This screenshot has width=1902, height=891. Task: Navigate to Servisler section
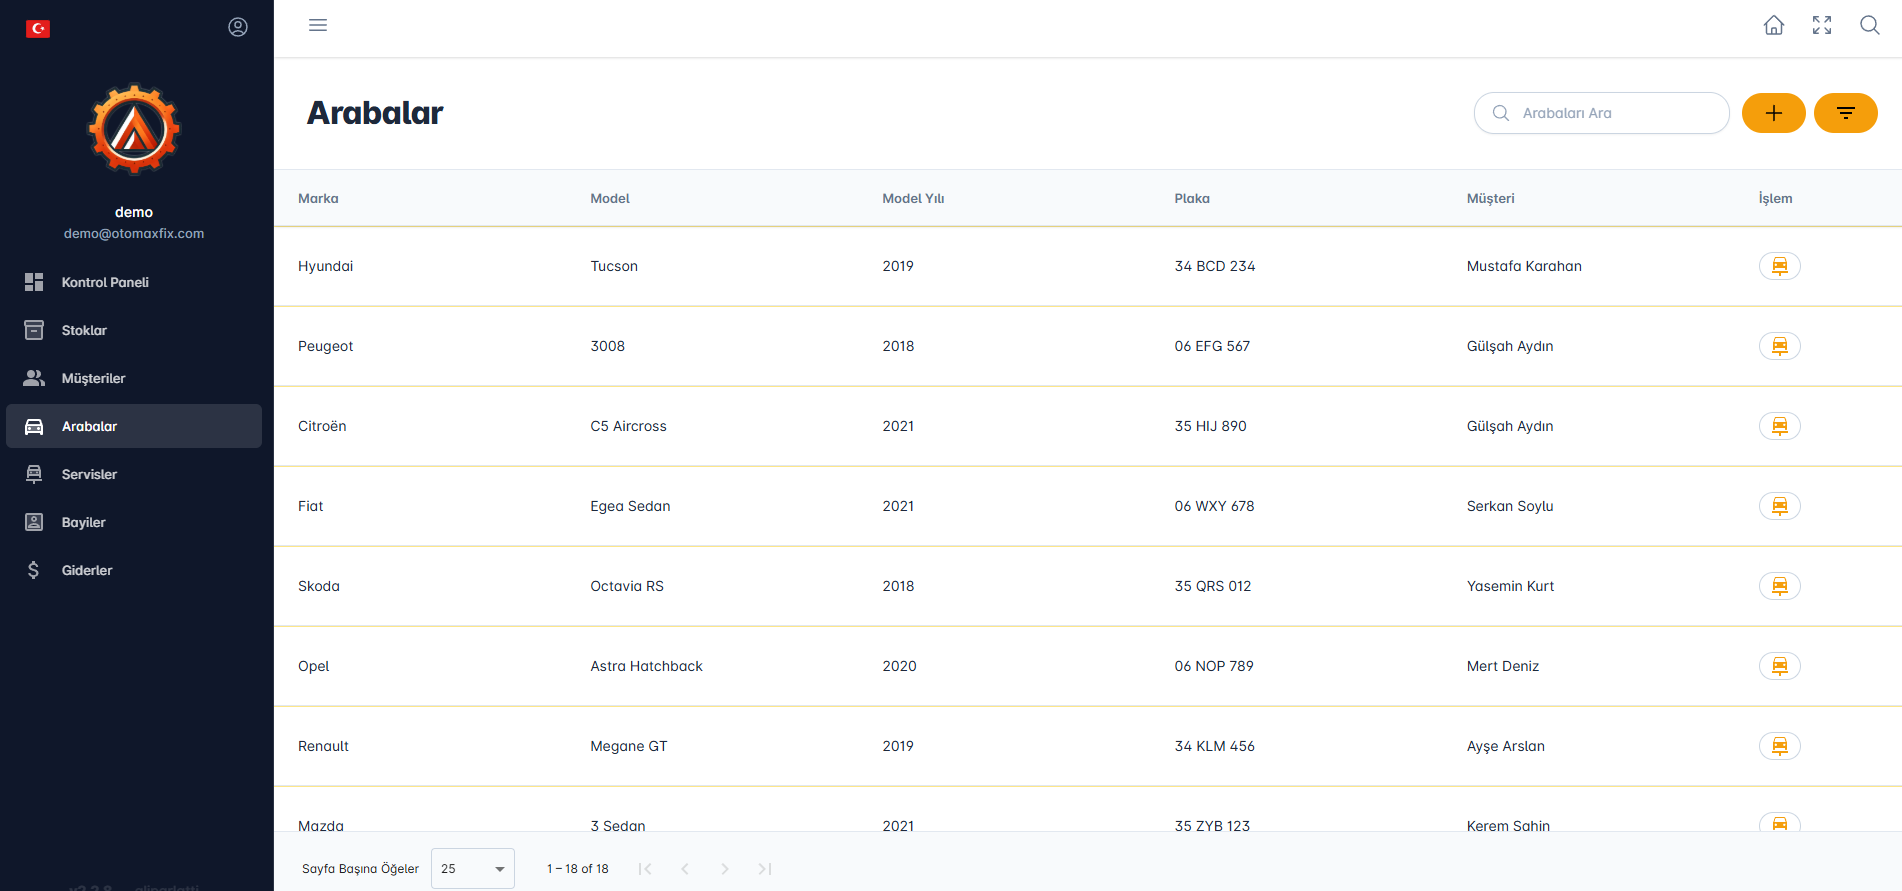tap(134, 474)
